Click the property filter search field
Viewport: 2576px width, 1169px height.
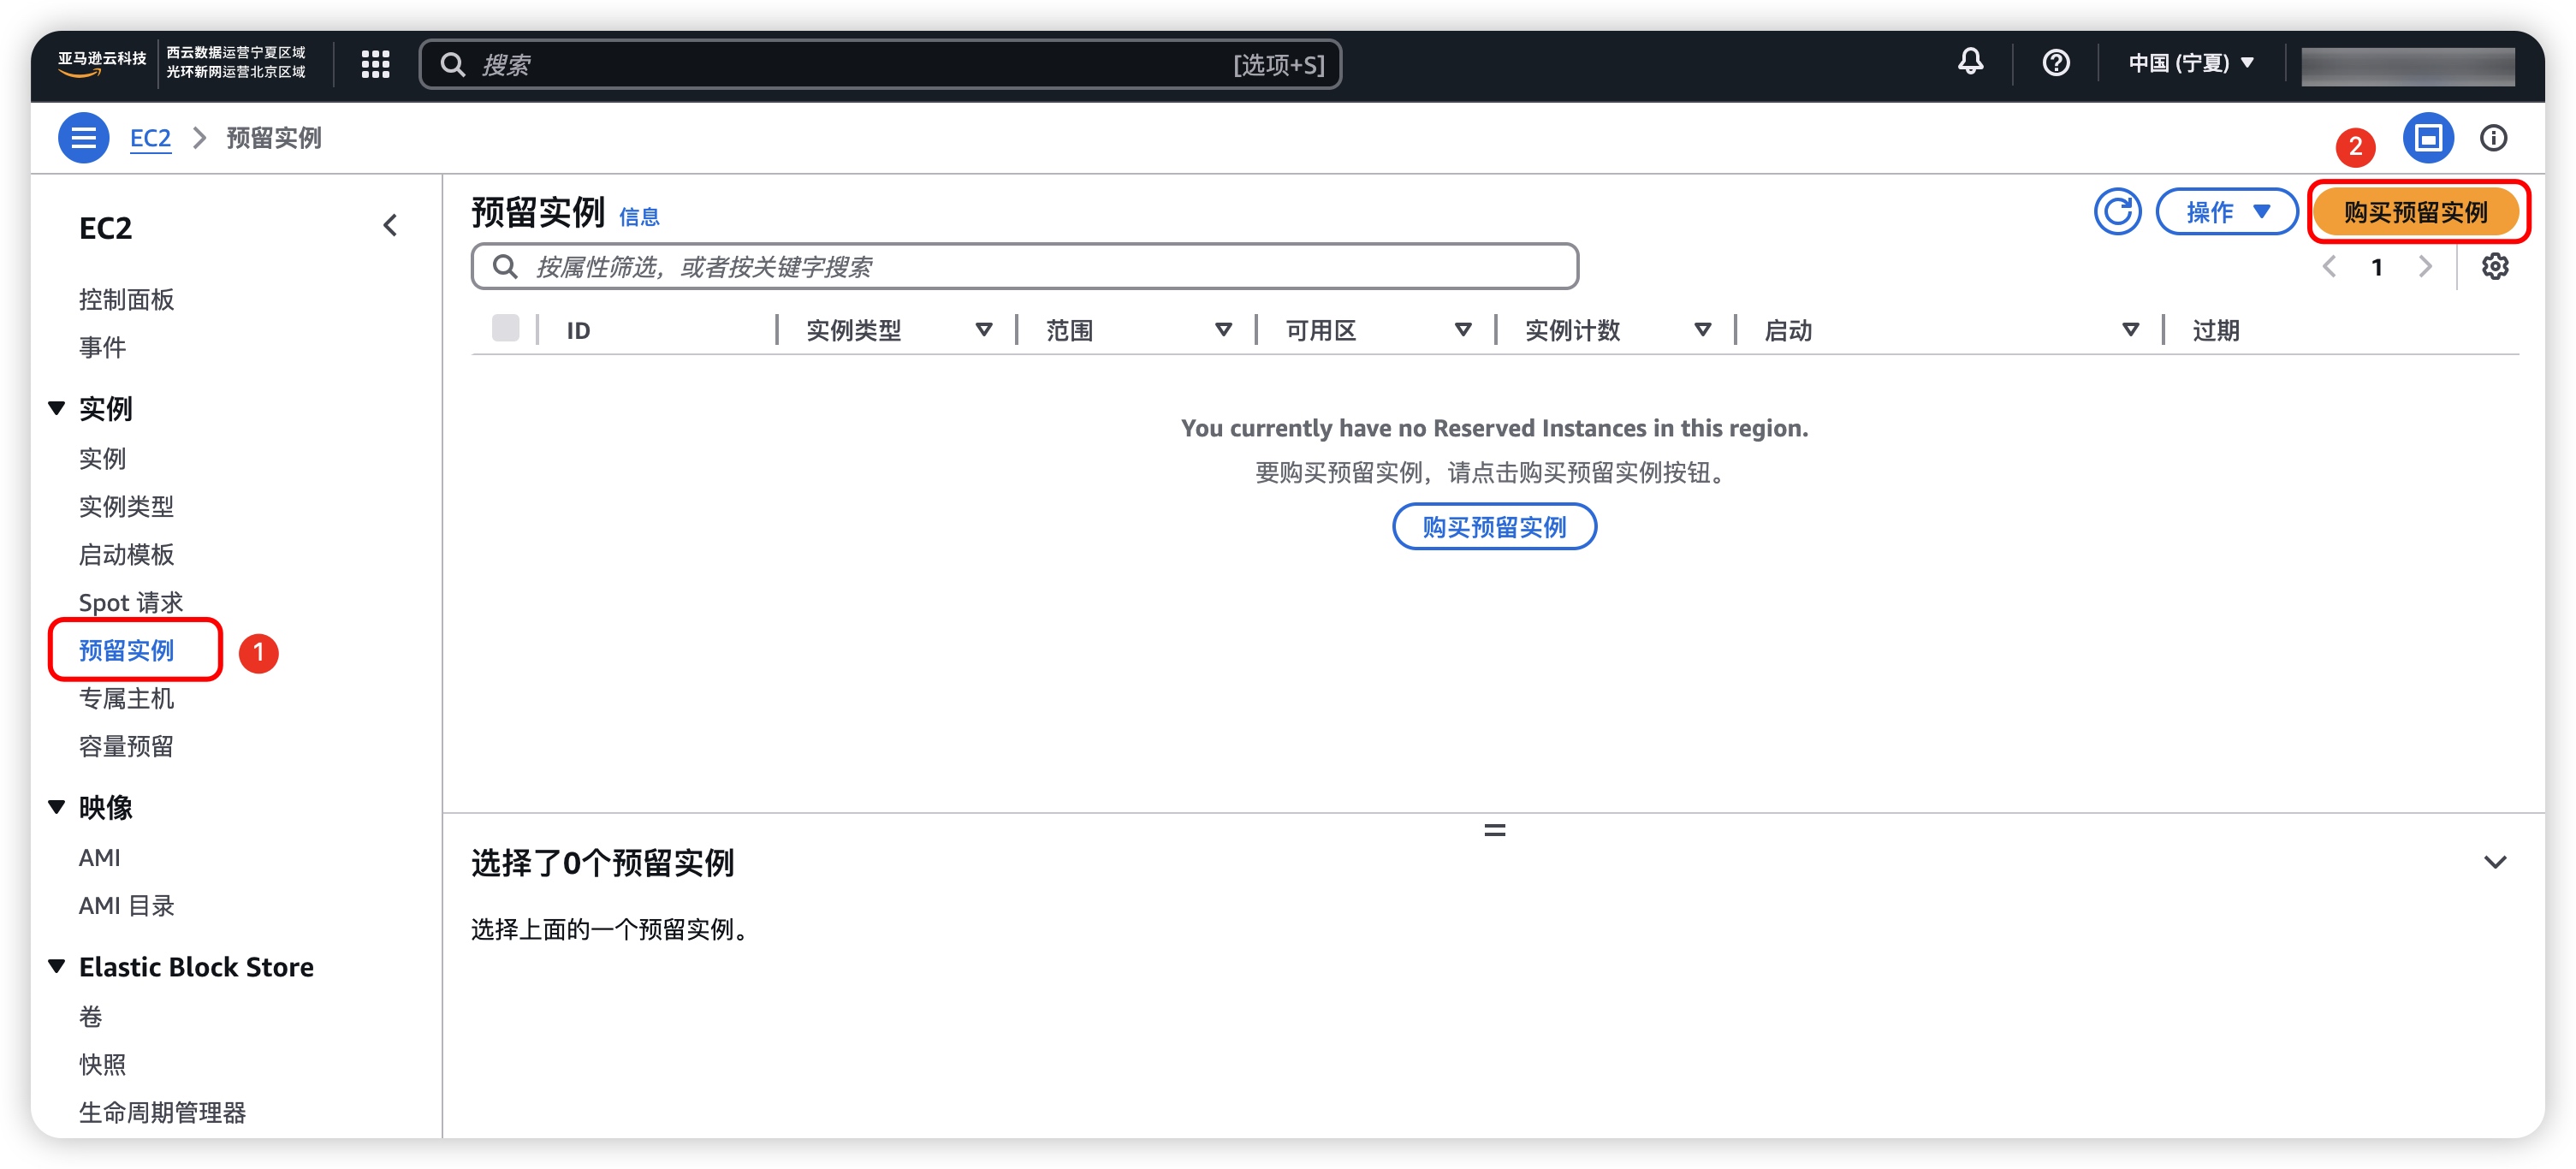tap(1025, 267)
